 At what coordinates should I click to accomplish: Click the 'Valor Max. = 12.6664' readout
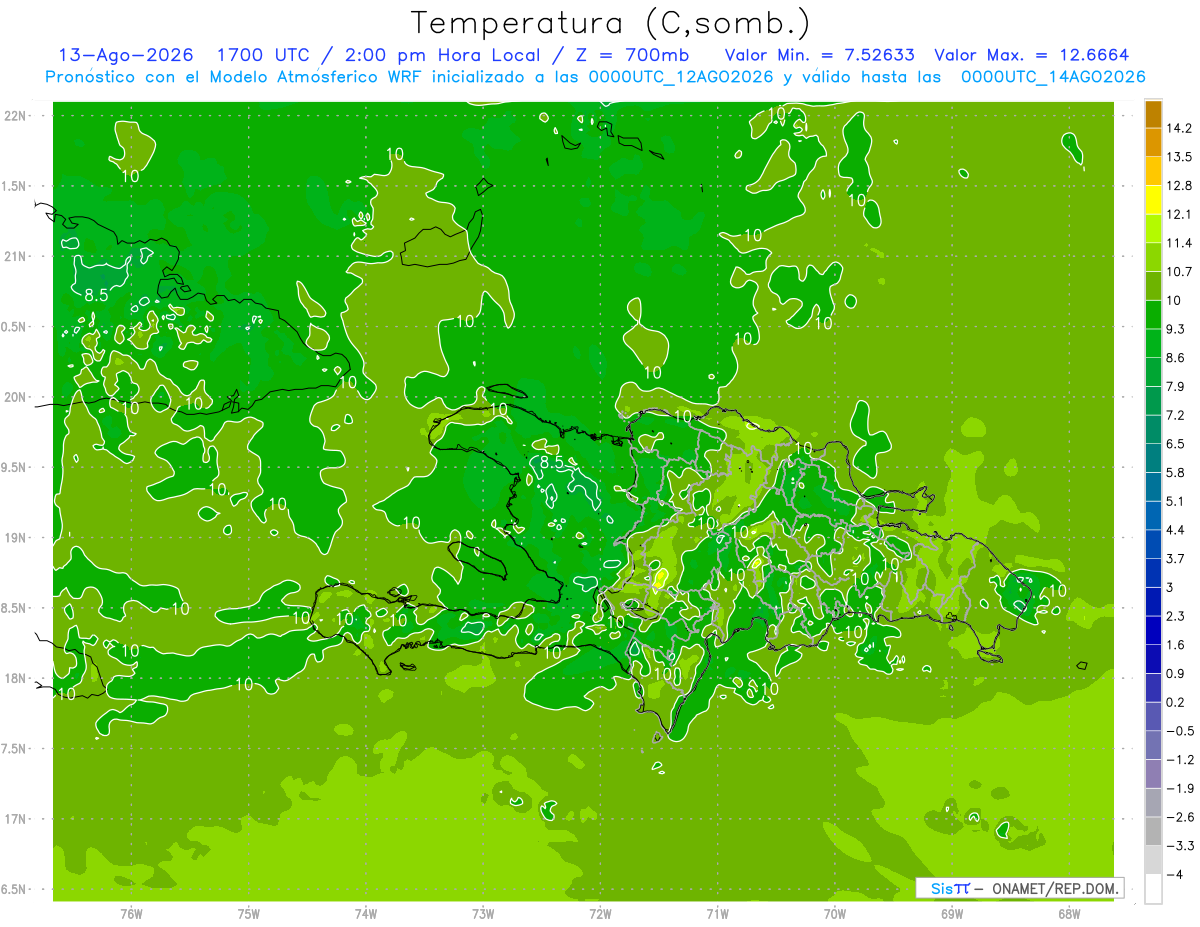1032,55
